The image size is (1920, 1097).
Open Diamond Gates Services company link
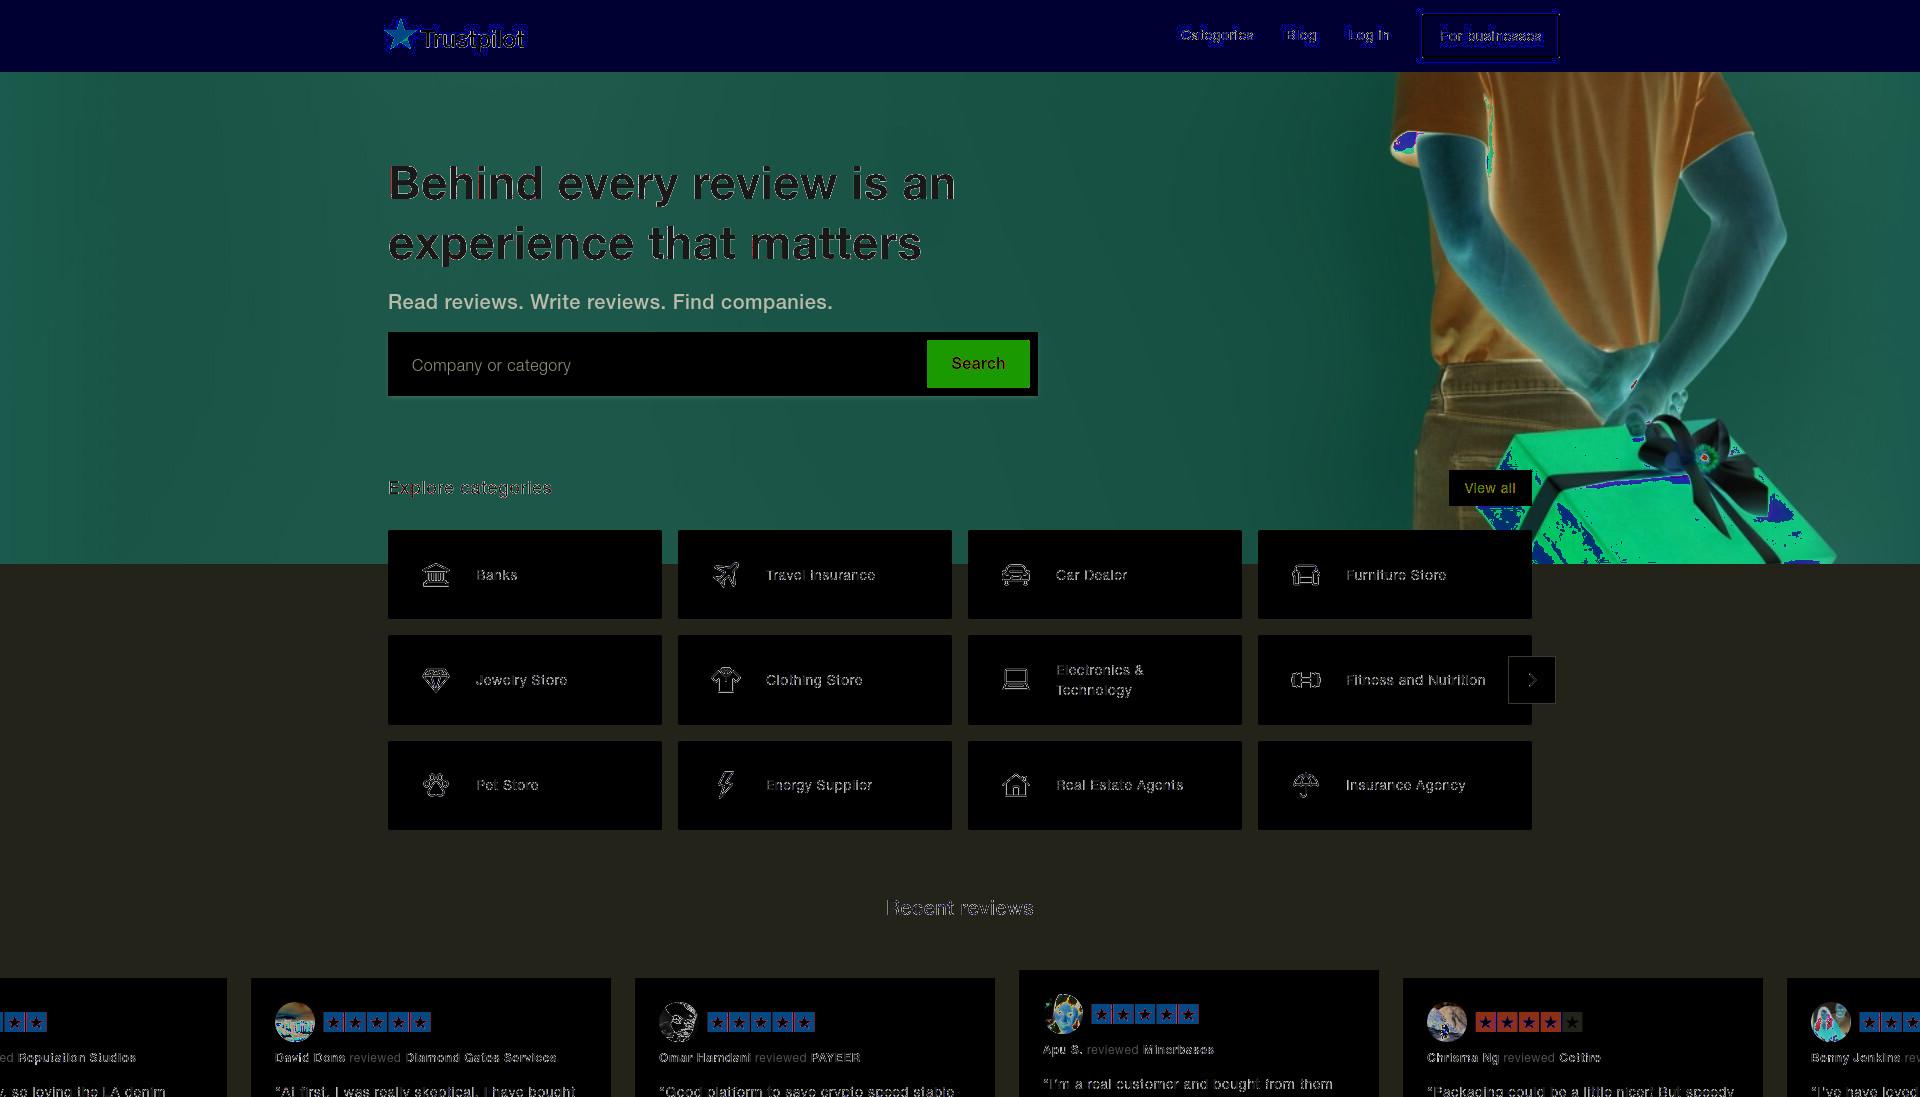pyautogui.click(x=481, y=1058)
